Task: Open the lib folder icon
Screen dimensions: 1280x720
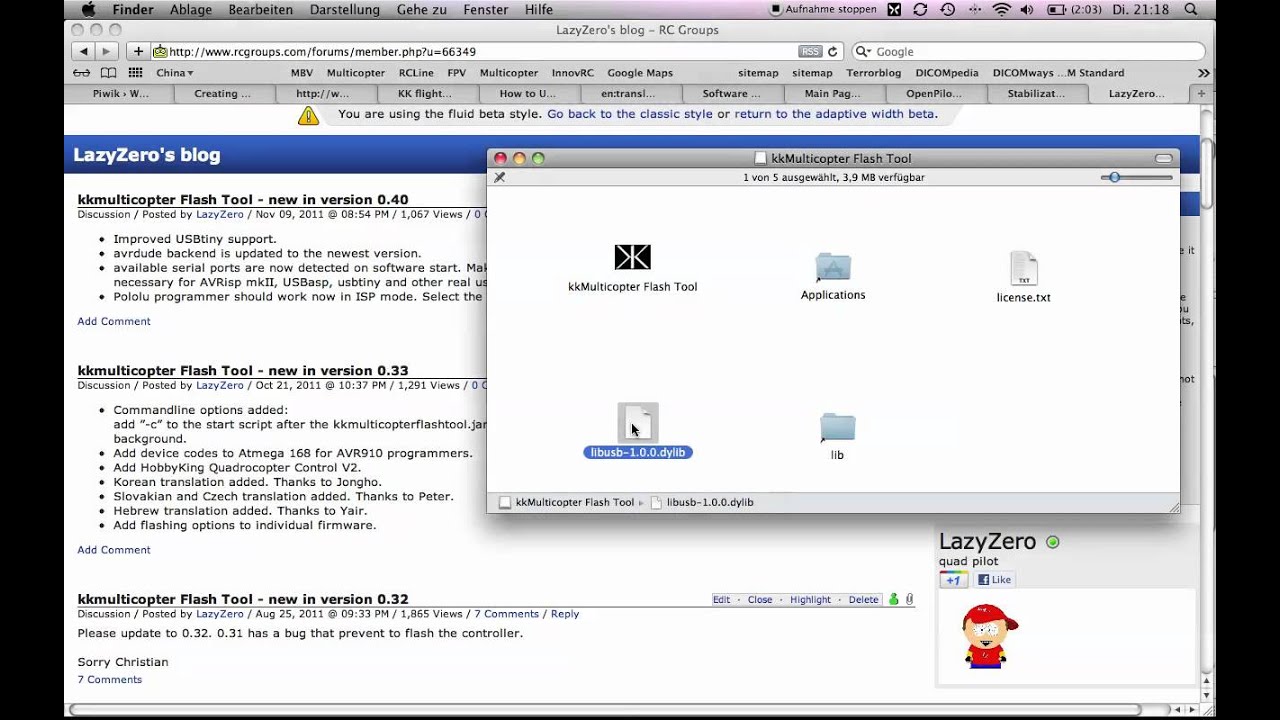Action: [x=837, y=428]
